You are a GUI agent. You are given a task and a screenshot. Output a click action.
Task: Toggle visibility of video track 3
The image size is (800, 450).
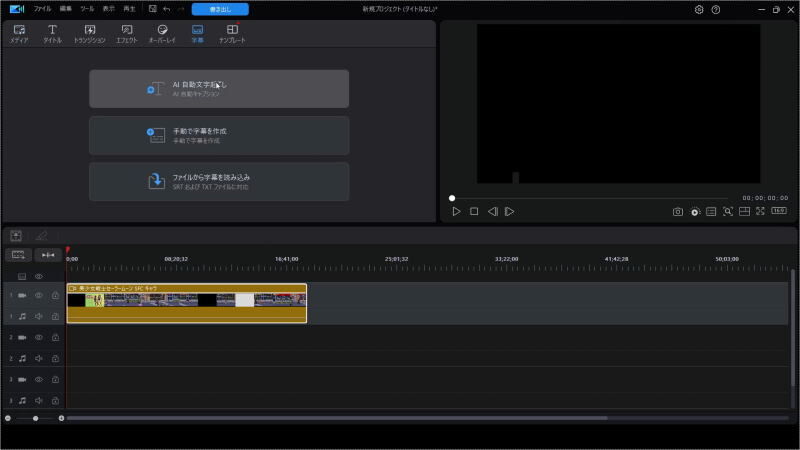[x=39, y=380]
